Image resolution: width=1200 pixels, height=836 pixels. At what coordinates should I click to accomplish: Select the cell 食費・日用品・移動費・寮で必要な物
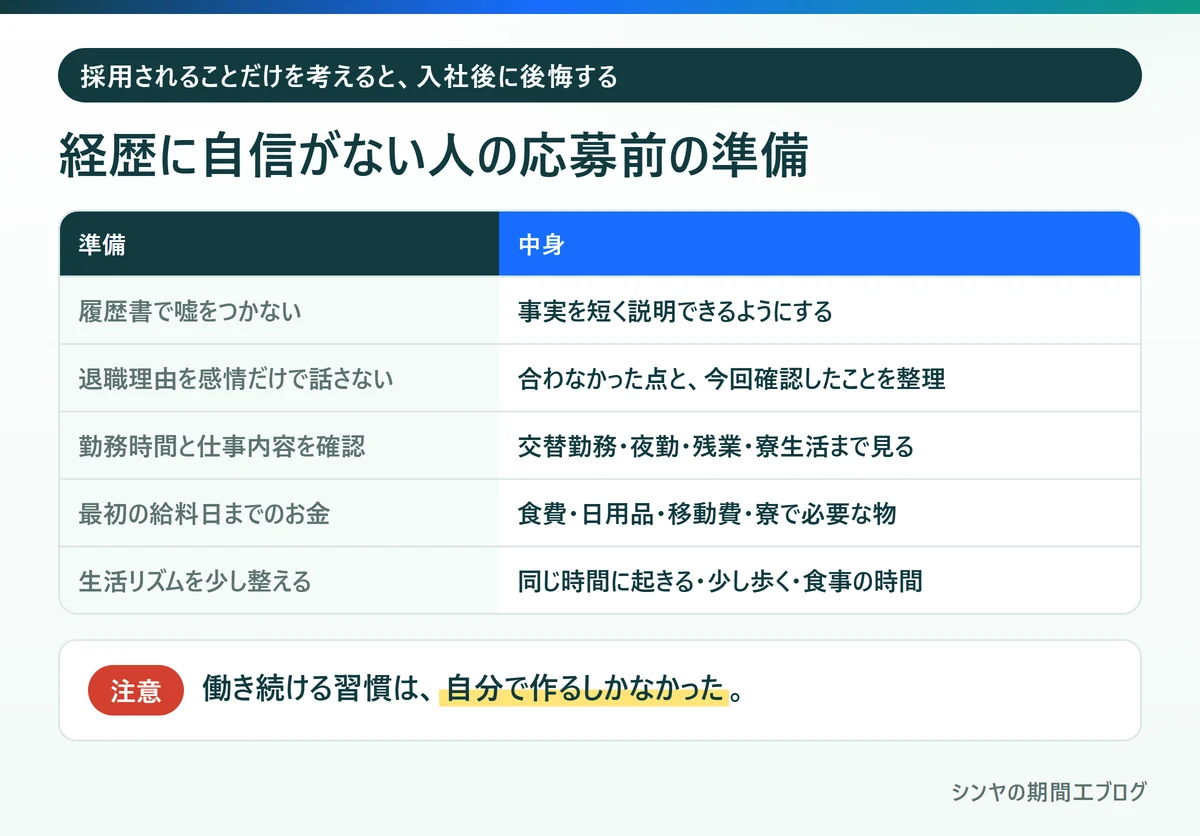tap(819, 513)
